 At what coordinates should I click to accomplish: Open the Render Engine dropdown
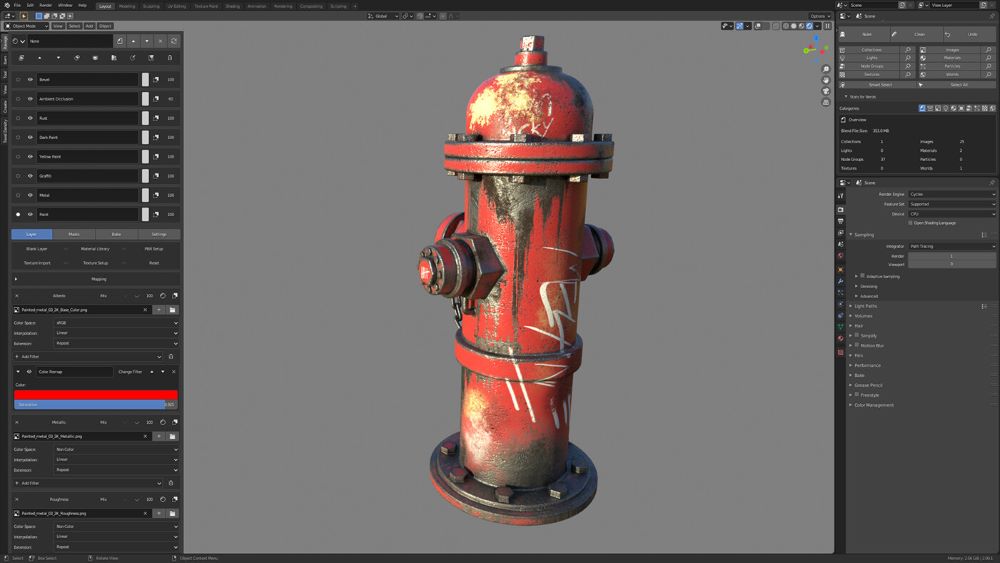tap(951, 194)
